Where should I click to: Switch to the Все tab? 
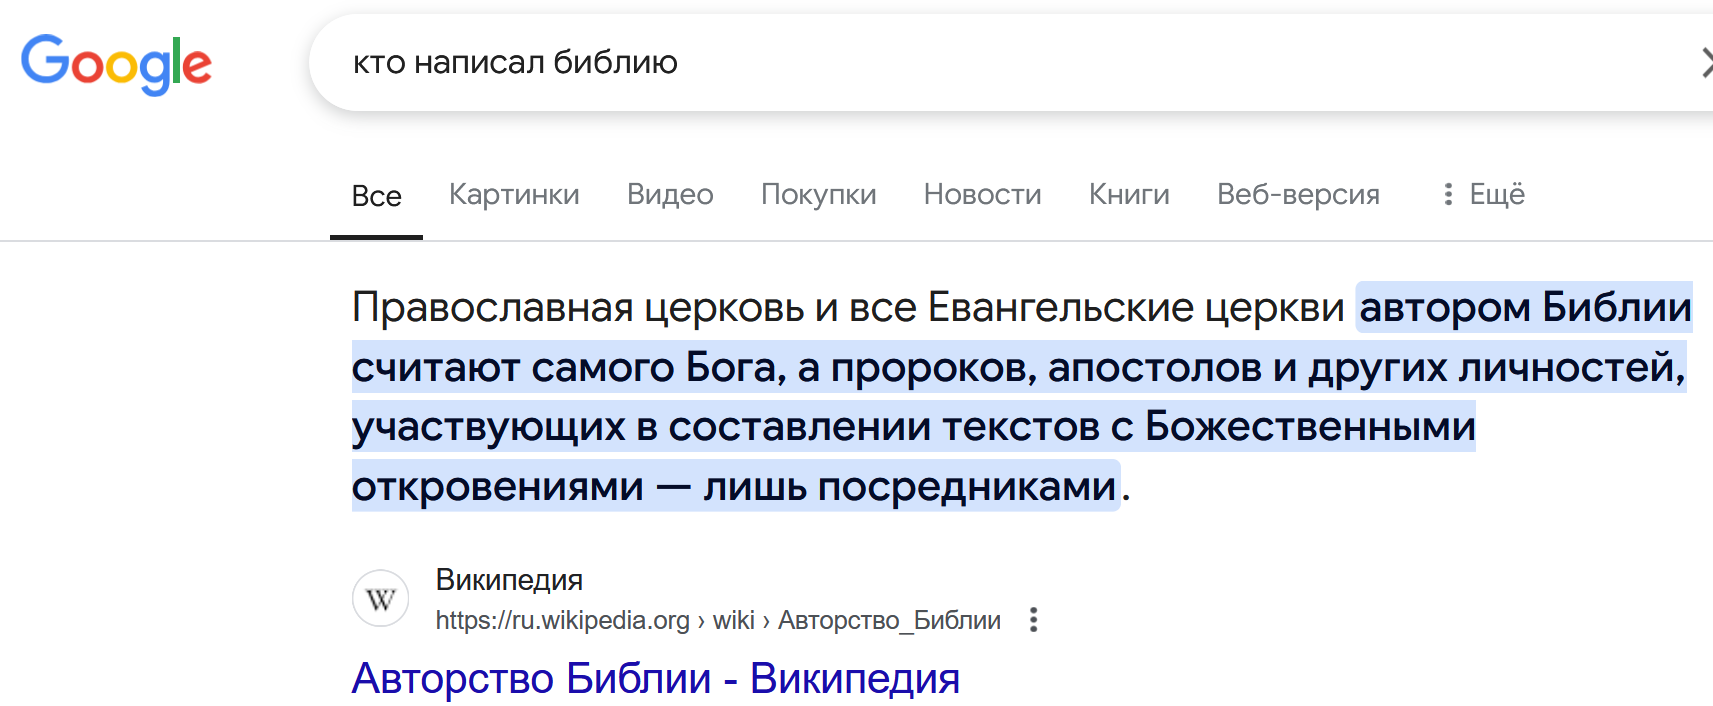pos(376,196)
